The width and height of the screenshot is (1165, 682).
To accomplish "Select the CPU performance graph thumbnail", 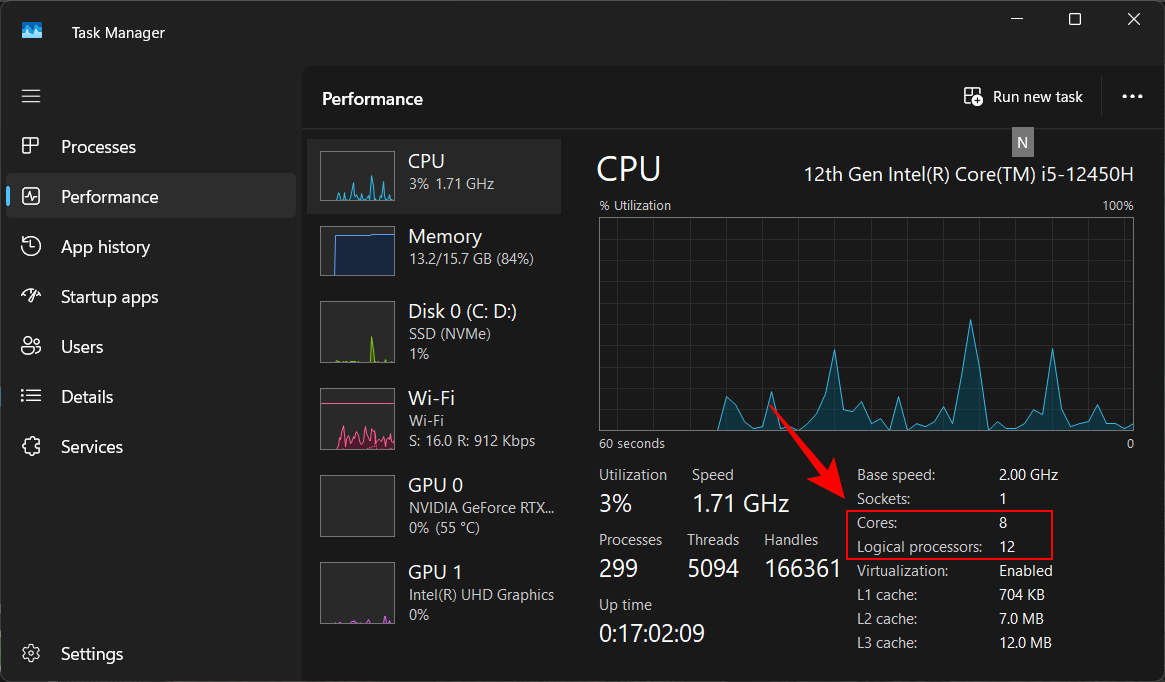I will 357,176.
